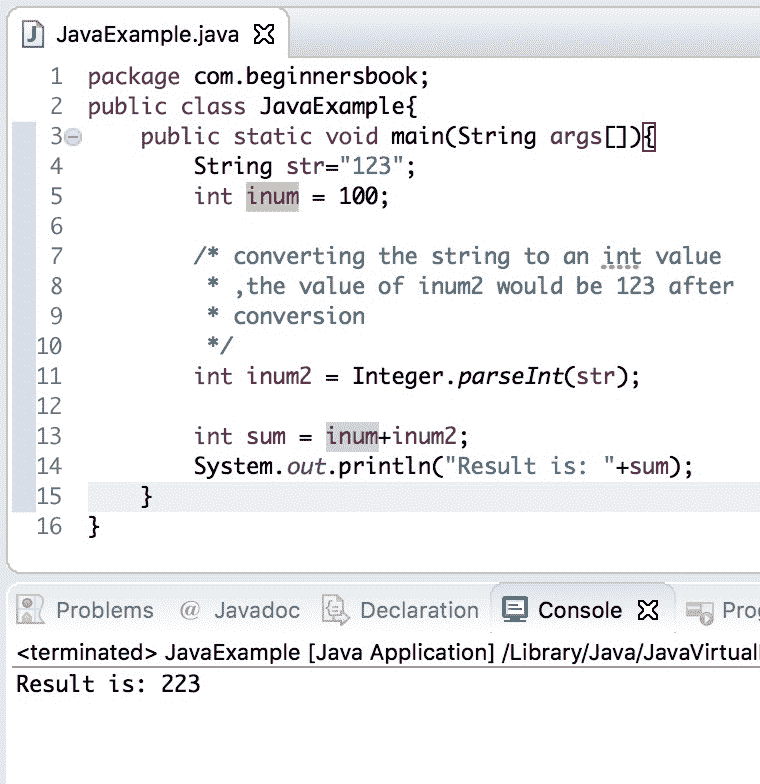The width and height of the screenshot is (760, 784).
Task: Click the matching brace after args[])
Action: point(648,137)
